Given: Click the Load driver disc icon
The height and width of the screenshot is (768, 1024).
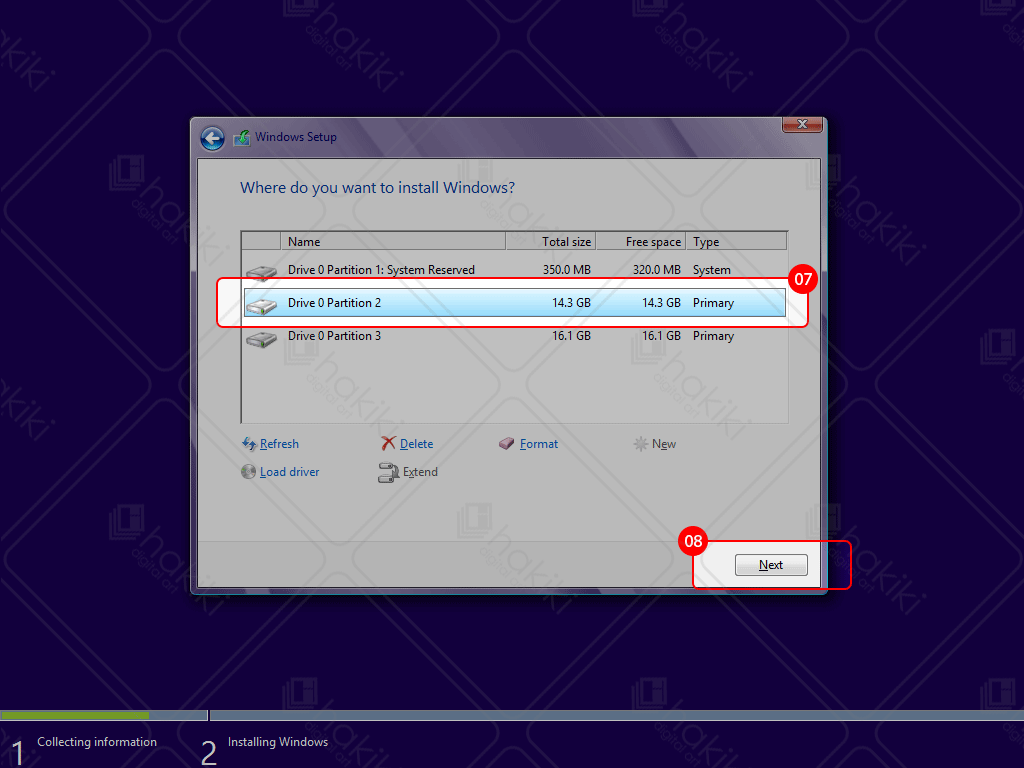Looking at the screenshot, I should 248,472.
